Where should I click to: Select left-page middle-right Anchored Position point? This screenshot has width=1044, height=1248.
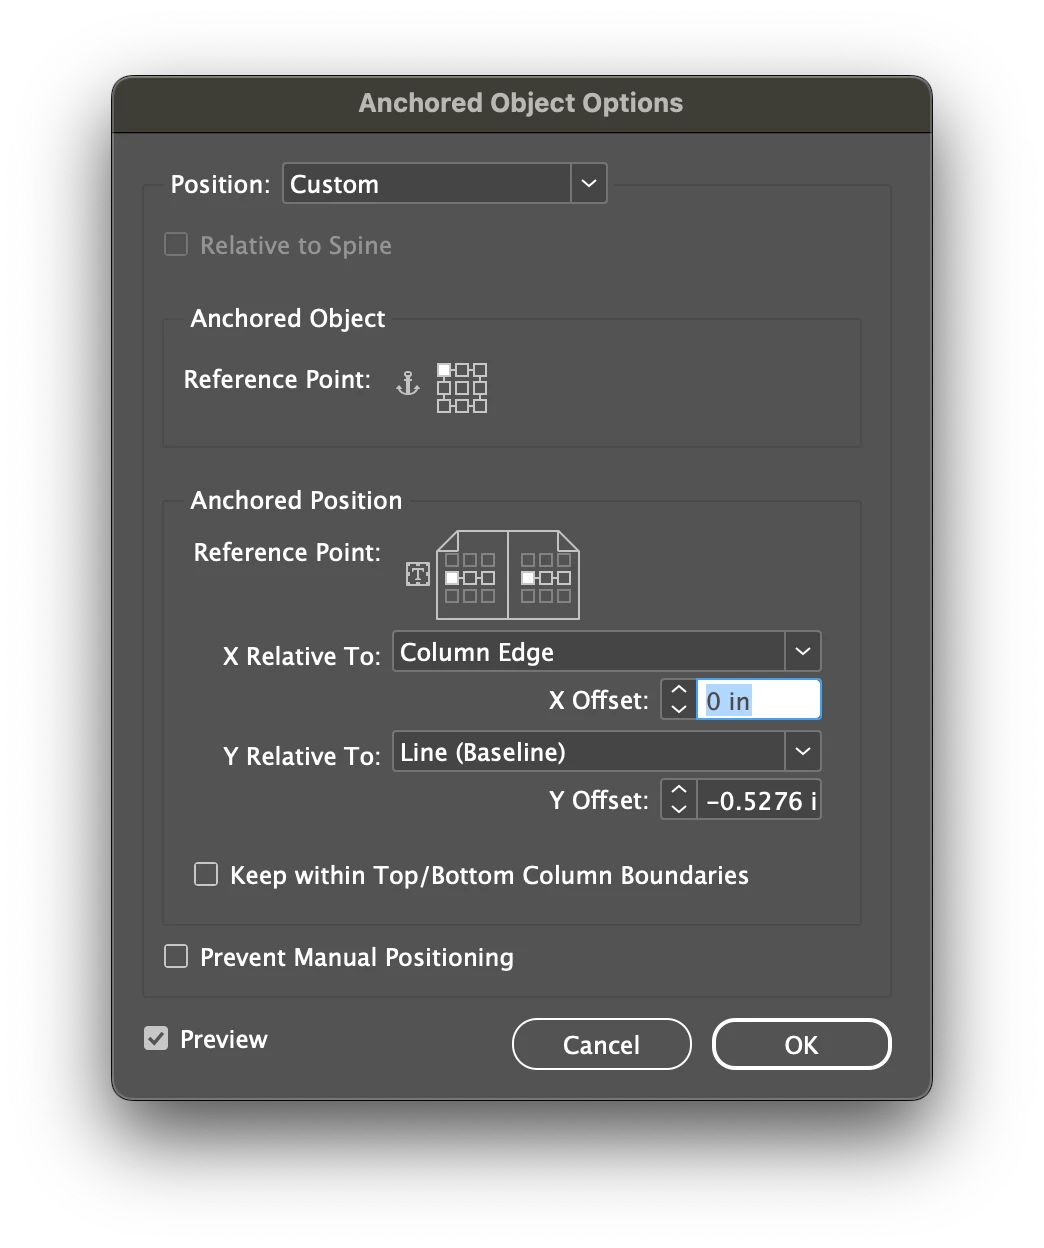coord(488,578)
